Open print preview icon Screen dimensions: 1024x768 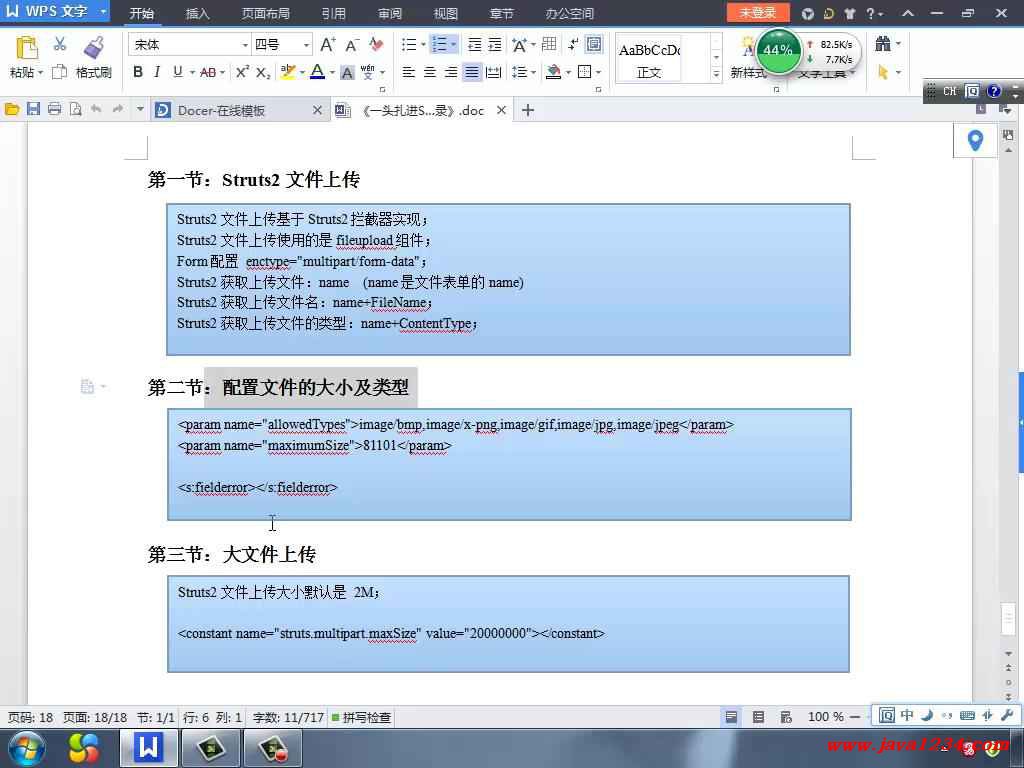76,110
